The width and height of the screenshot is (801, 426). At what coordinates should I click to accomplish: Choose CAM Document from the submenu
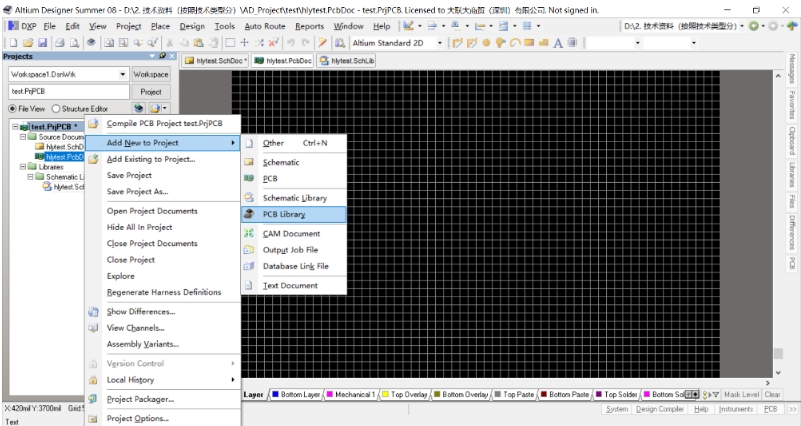coord(294,234)
